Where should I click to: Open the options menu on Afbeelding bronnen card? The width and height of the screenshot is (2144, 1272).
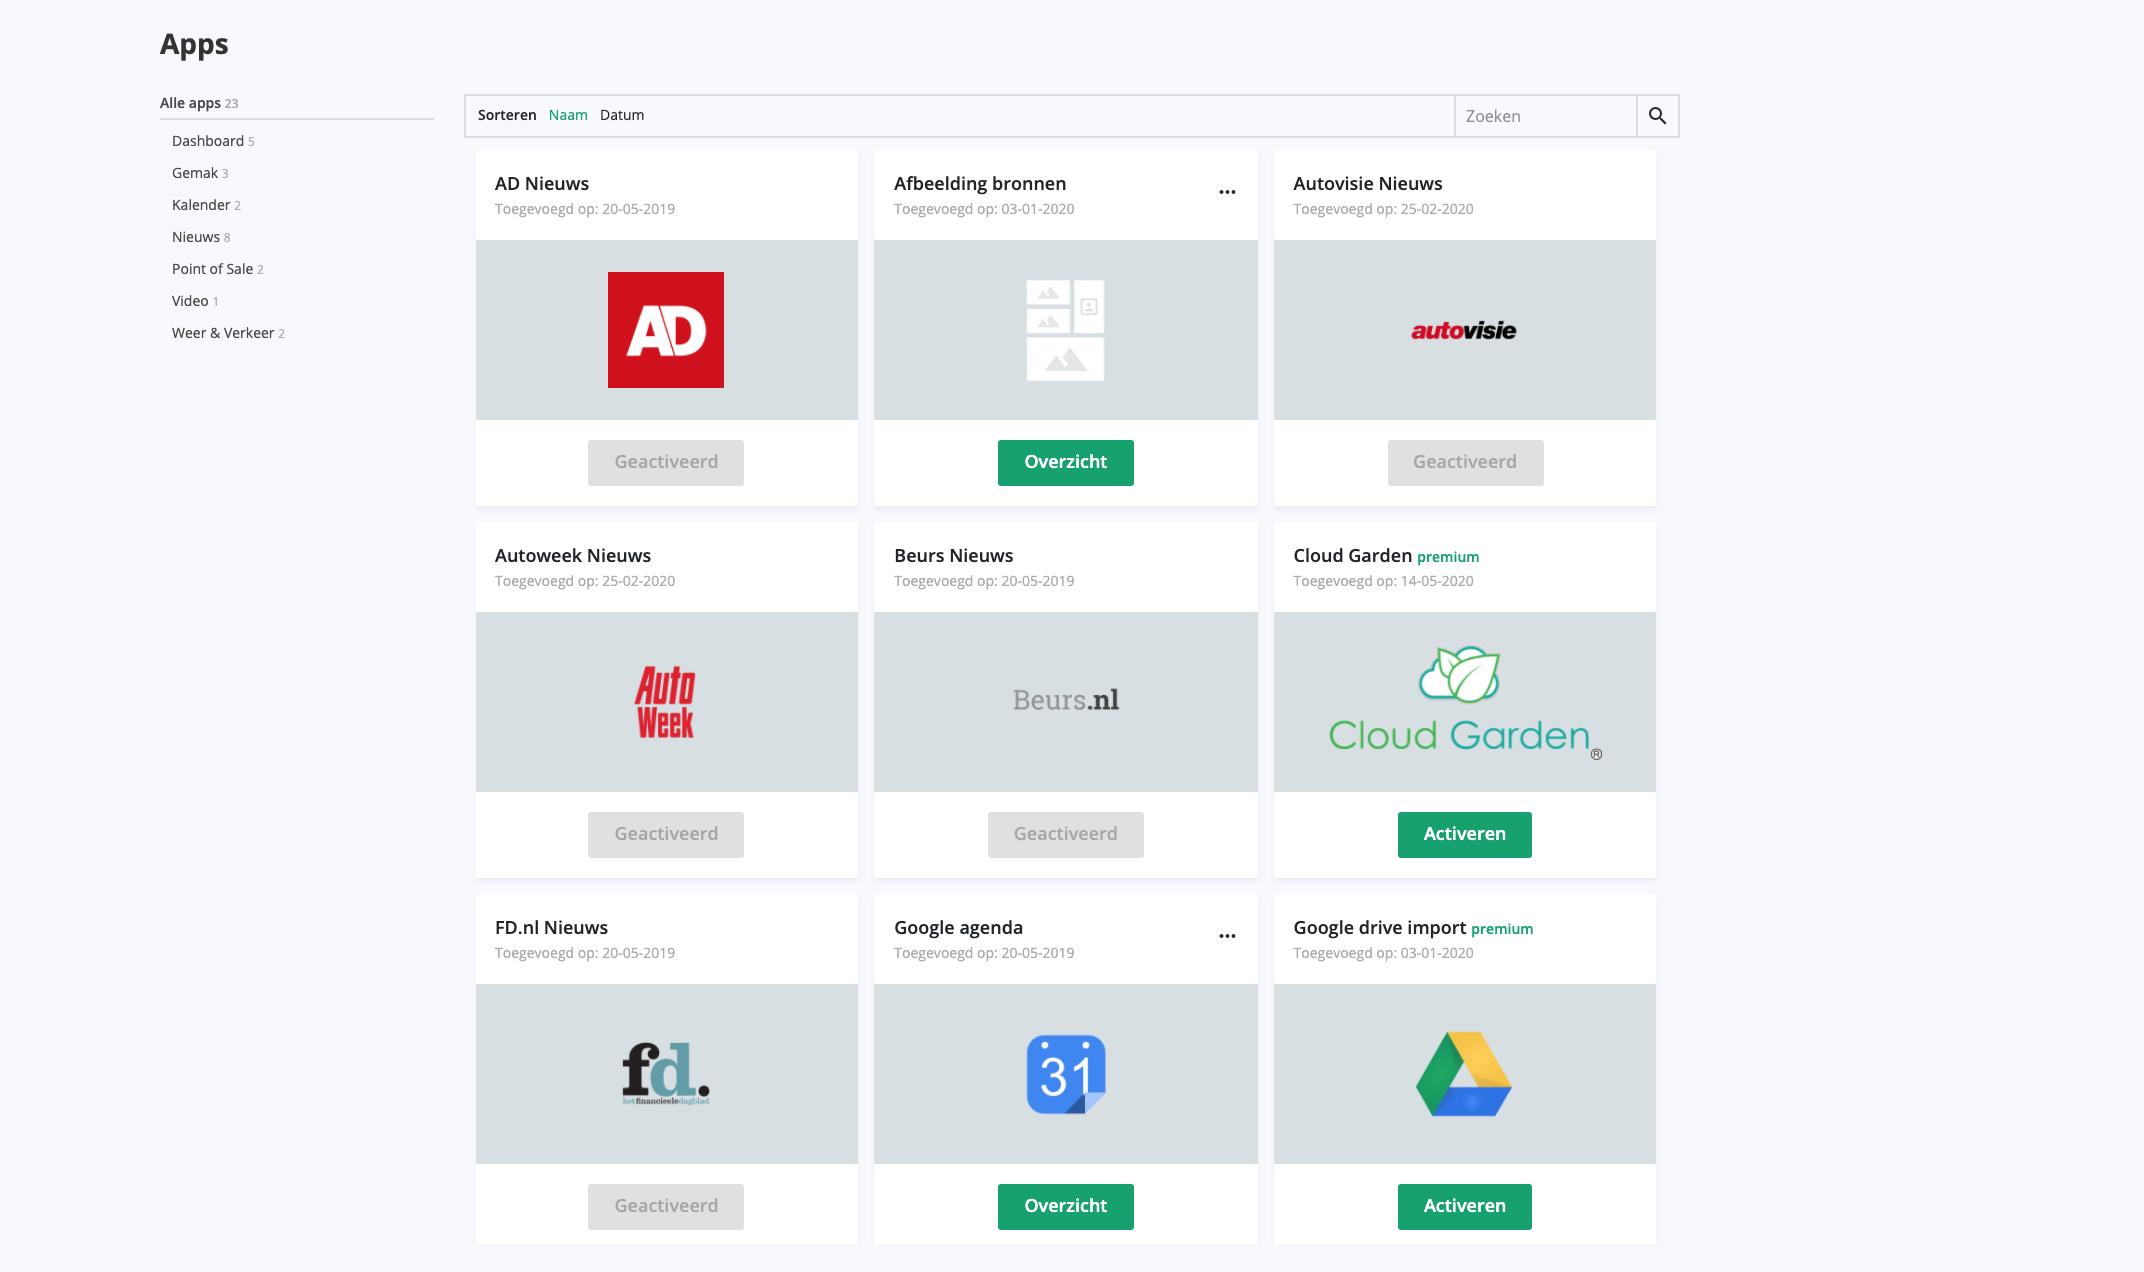pyautogui.click(x=1227, y=192)
